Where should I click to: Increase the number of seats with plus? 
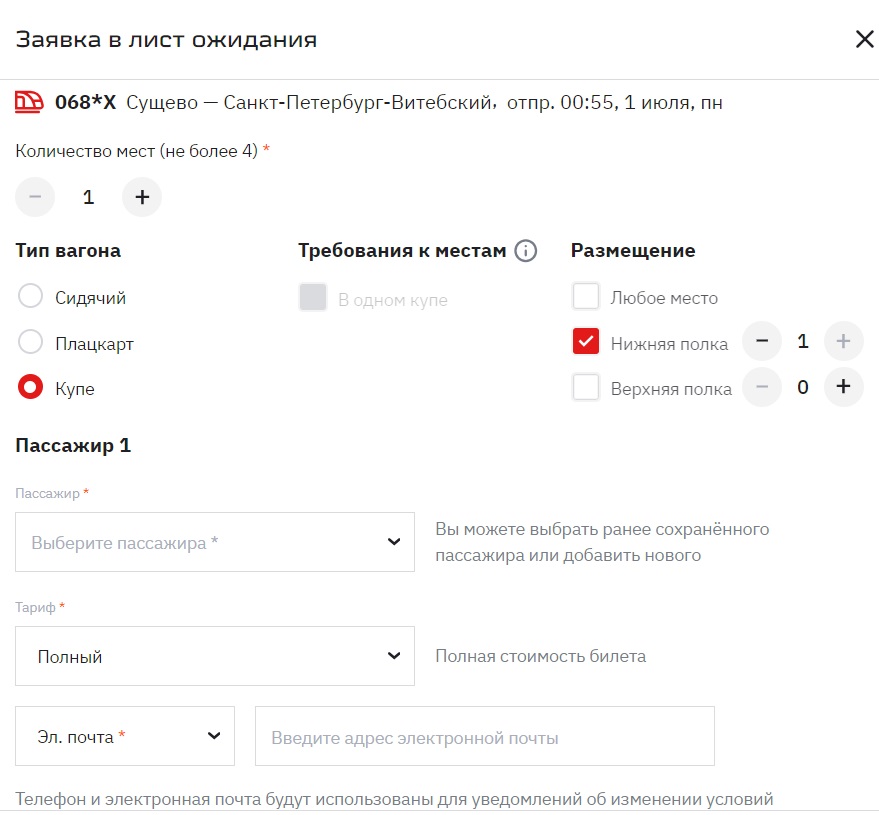tap(142, 197)
